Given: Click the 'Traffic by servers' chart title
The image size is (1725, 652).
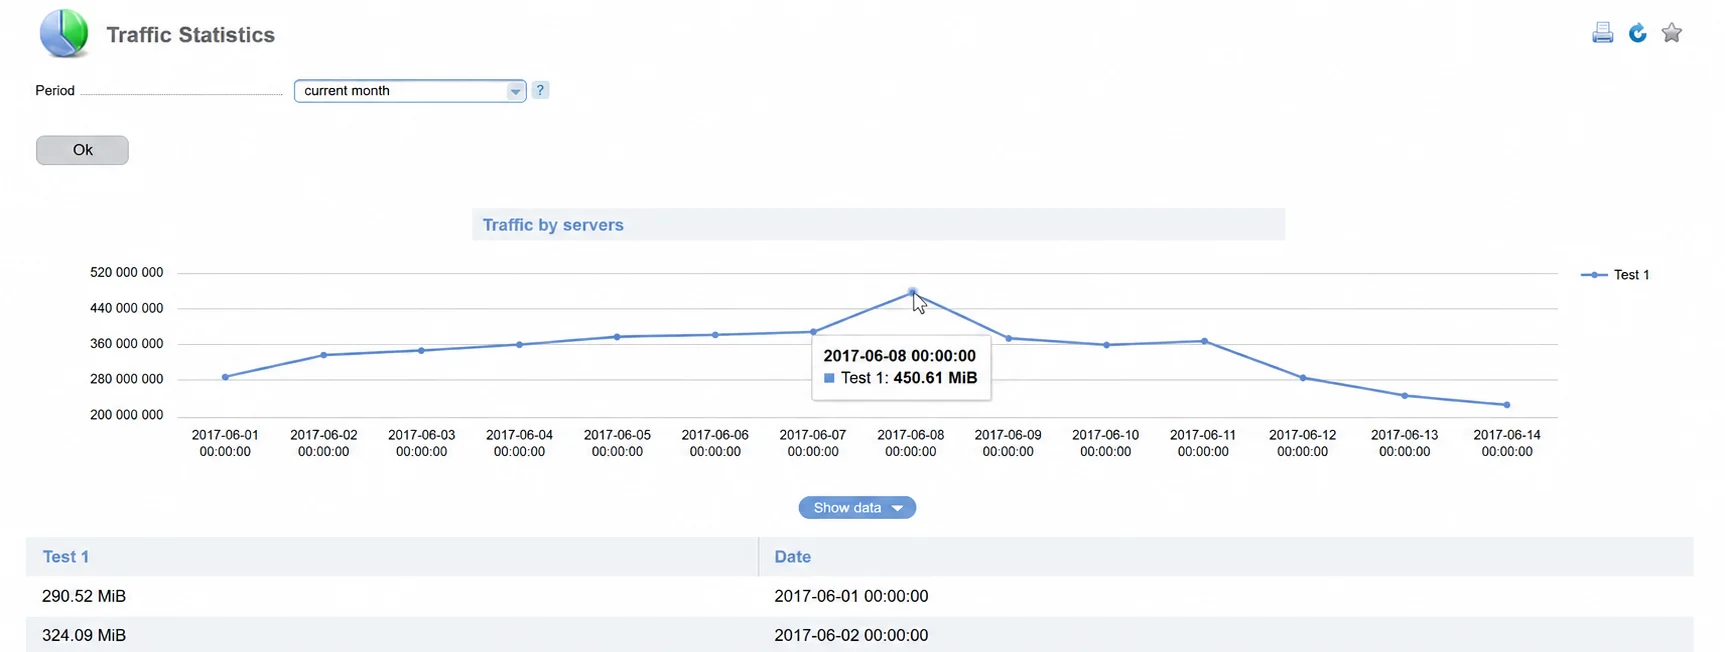Looking at the screenshot, I should (553, 225).
